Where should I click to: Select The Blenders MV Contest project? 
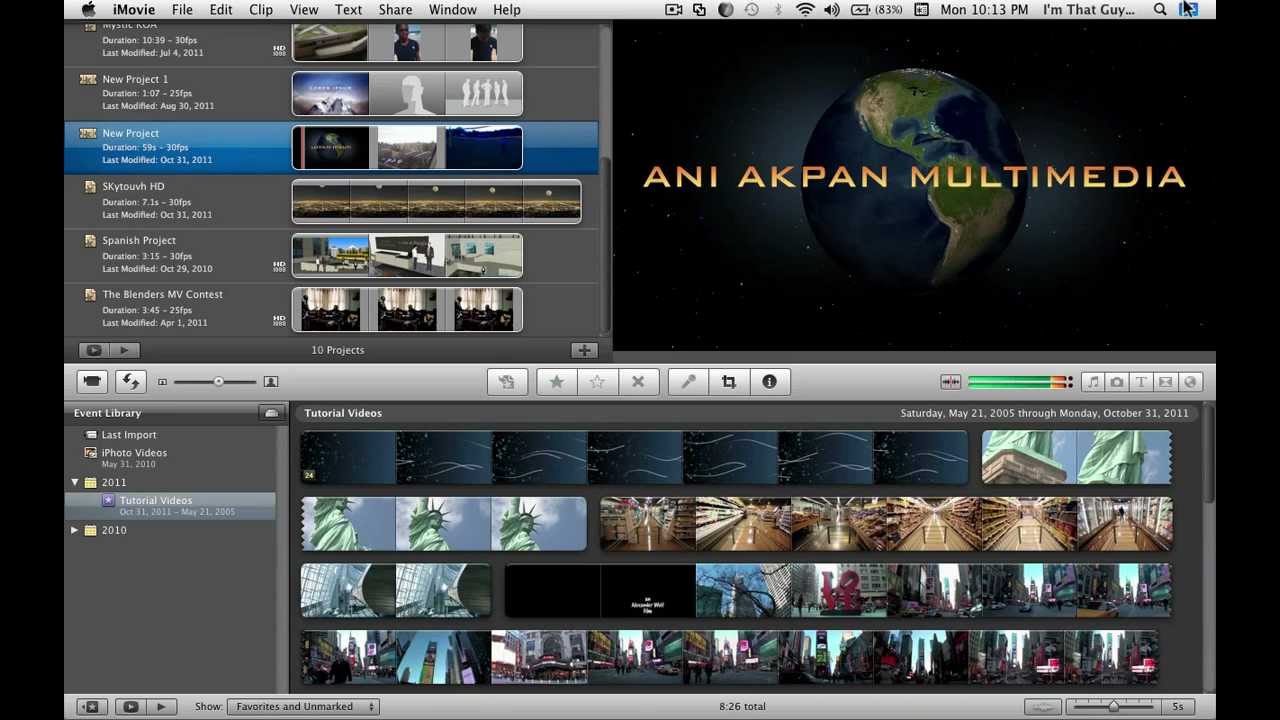[332, 309]
